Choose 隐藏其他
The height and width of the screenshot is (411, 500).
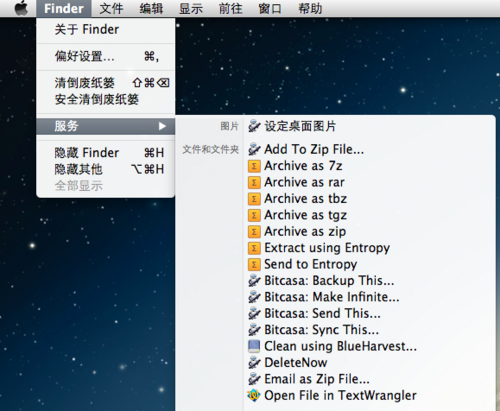[x=106, y=169]
